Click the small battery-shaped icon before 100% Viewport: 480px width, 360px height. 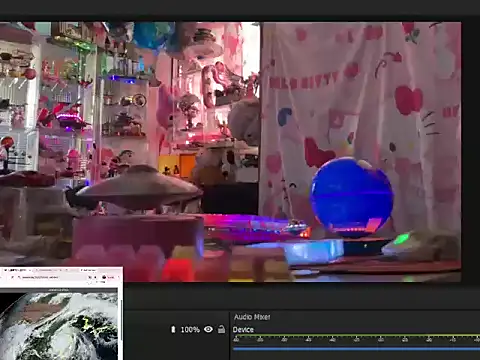pos(173,329)
